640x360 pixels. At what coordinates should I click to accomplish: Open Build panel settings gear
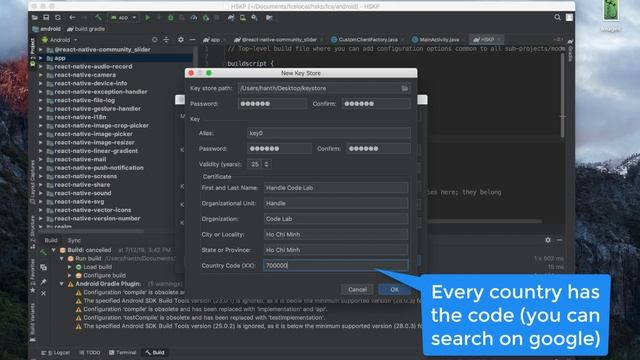tap(548, 240)
